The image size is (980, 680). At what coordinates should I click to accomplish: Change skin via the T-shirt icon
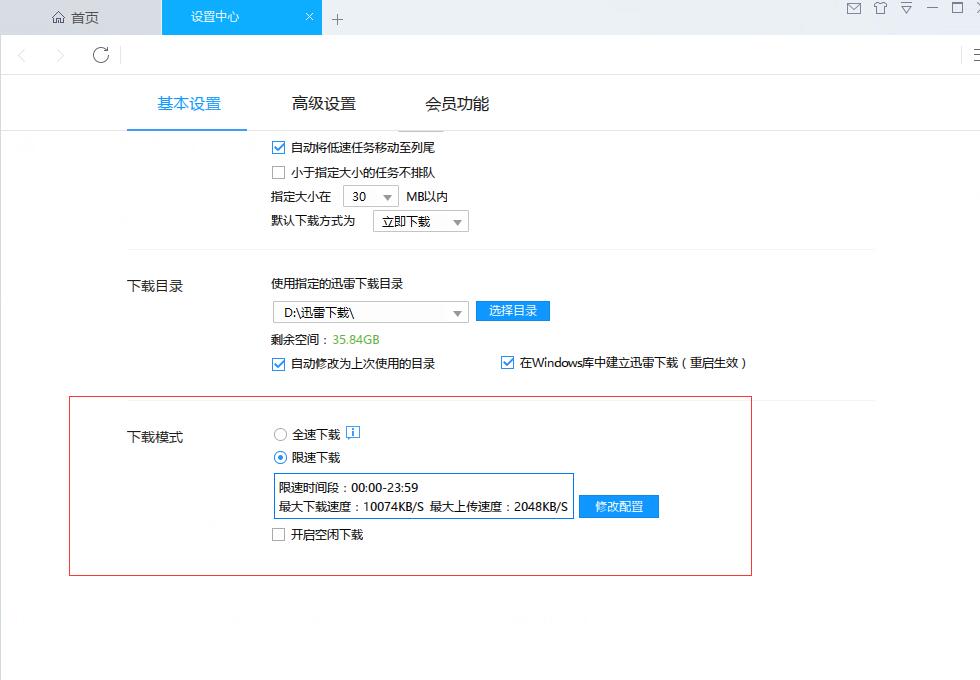pyautogui.click(x=880, y=8)
